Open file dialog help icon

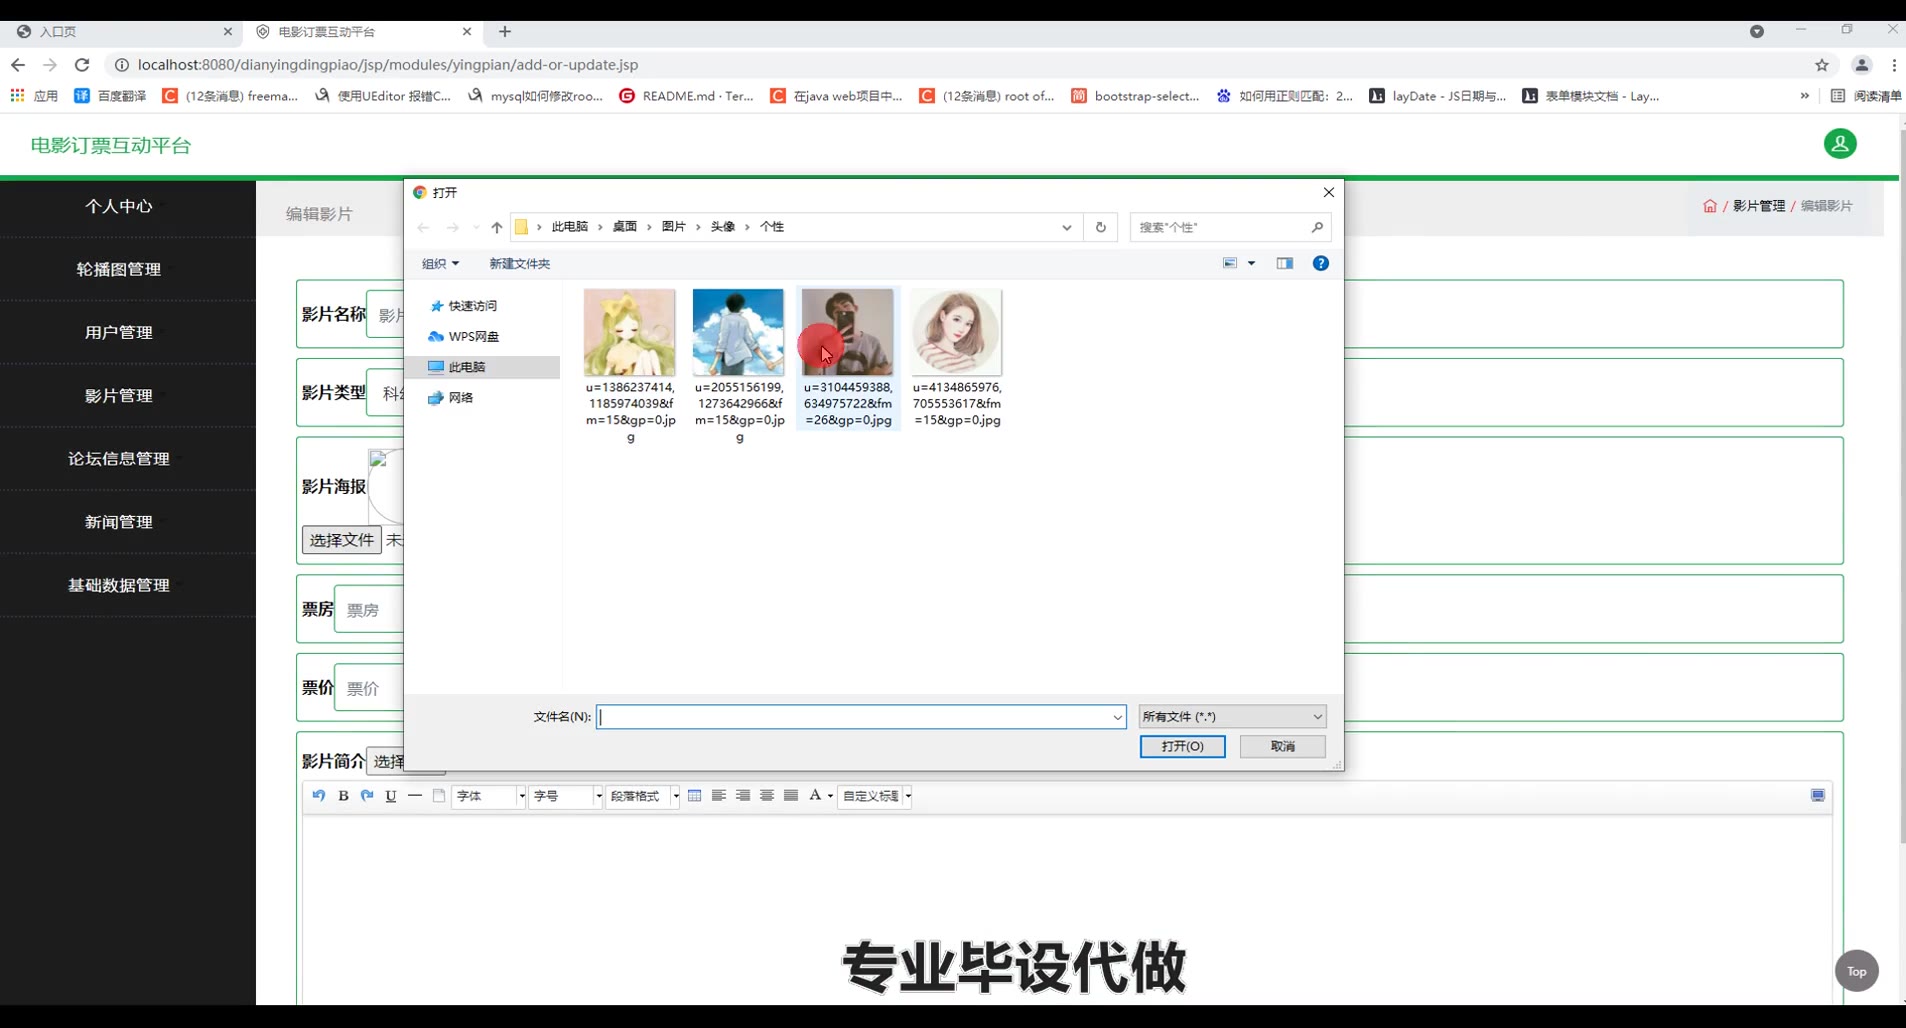1321,264
